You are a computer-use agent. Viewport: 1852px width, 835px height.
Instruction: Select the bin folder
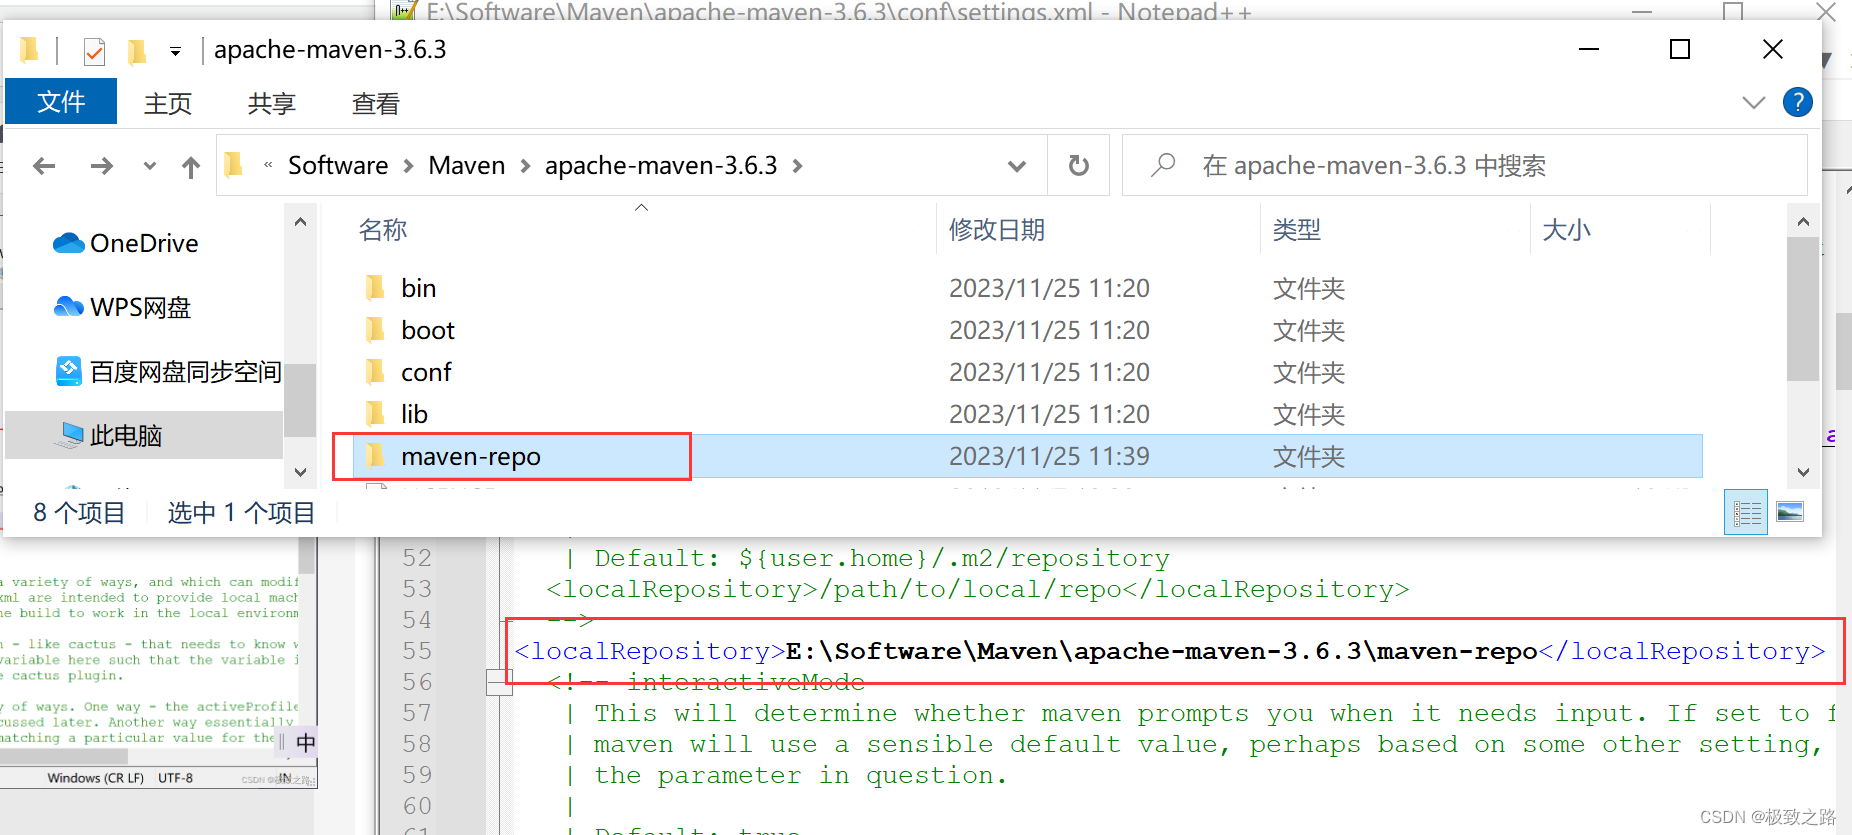coord(1028,288)
